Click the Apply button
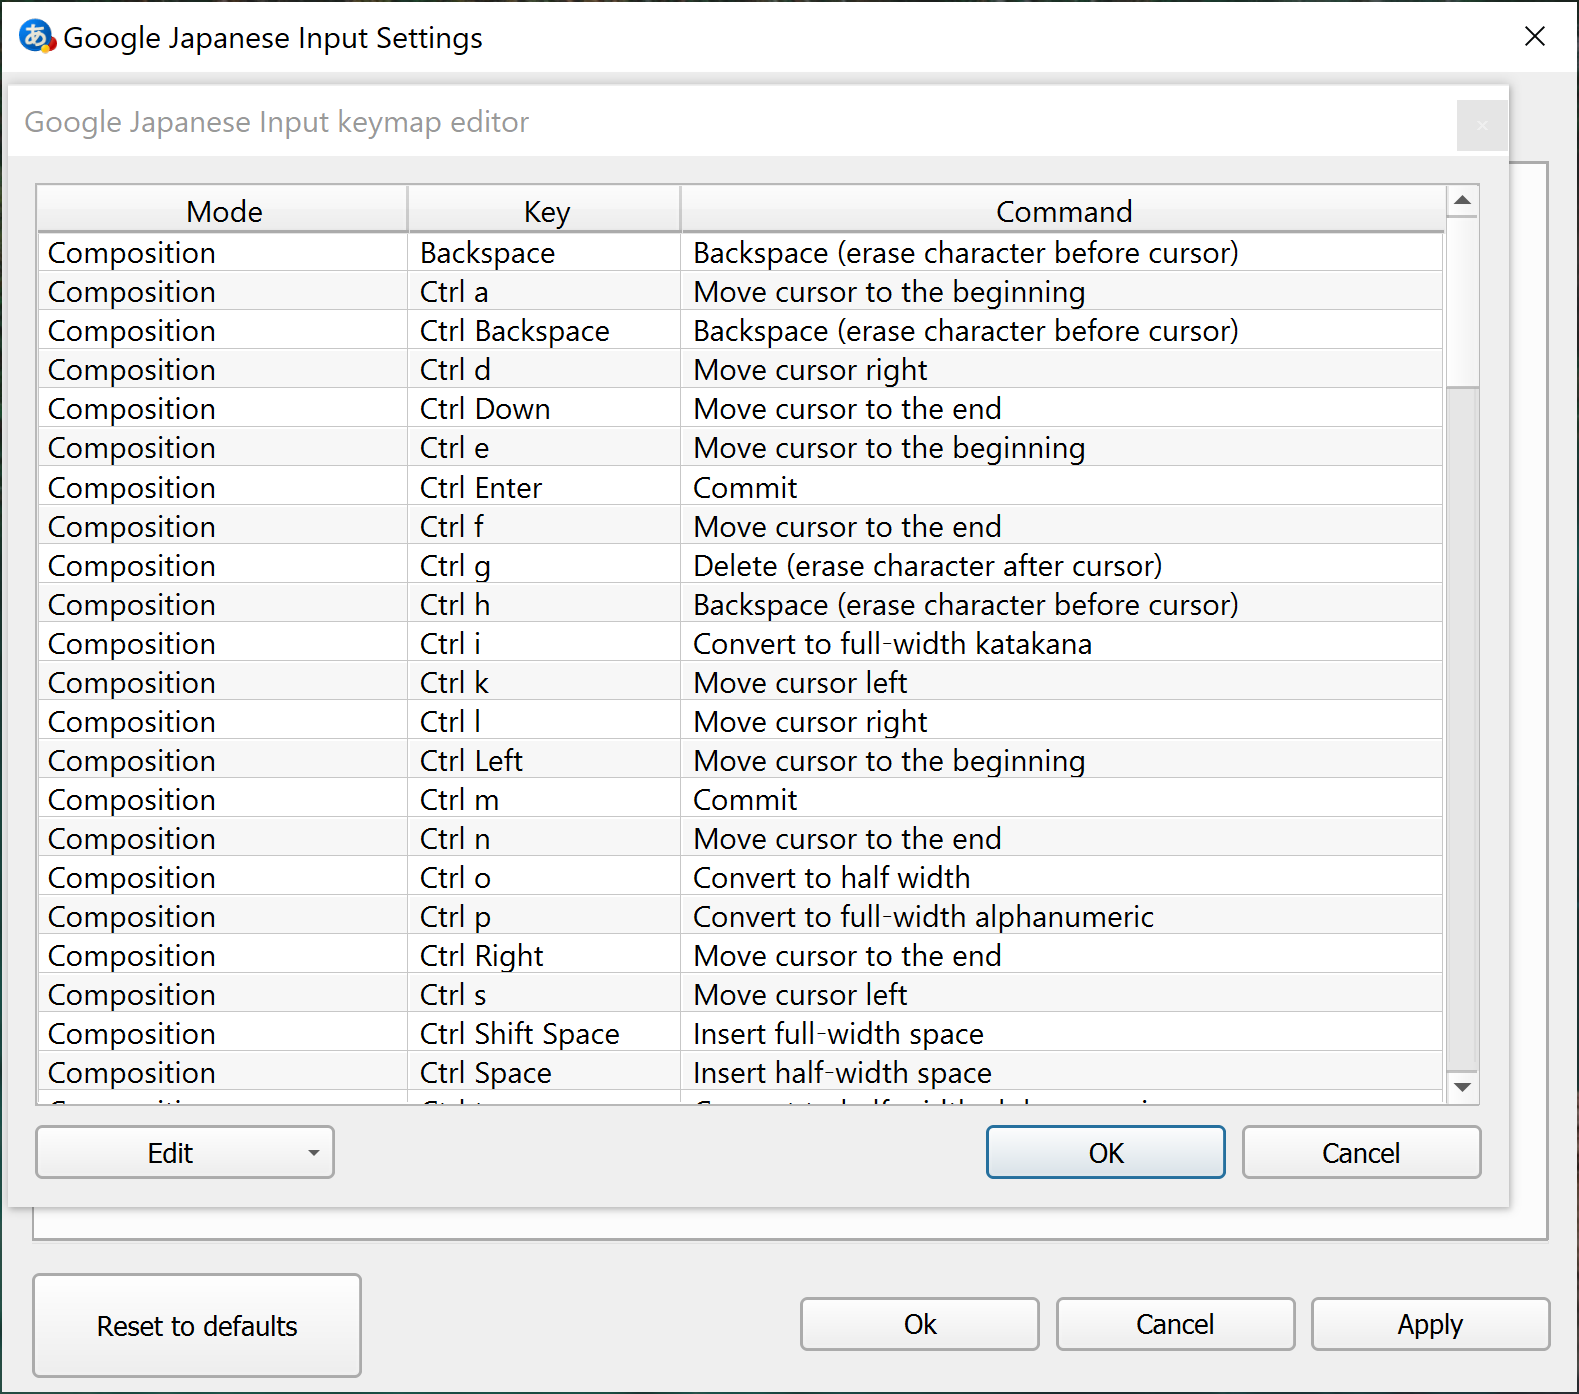1579x1394 pixels. pos(1430,1324)
